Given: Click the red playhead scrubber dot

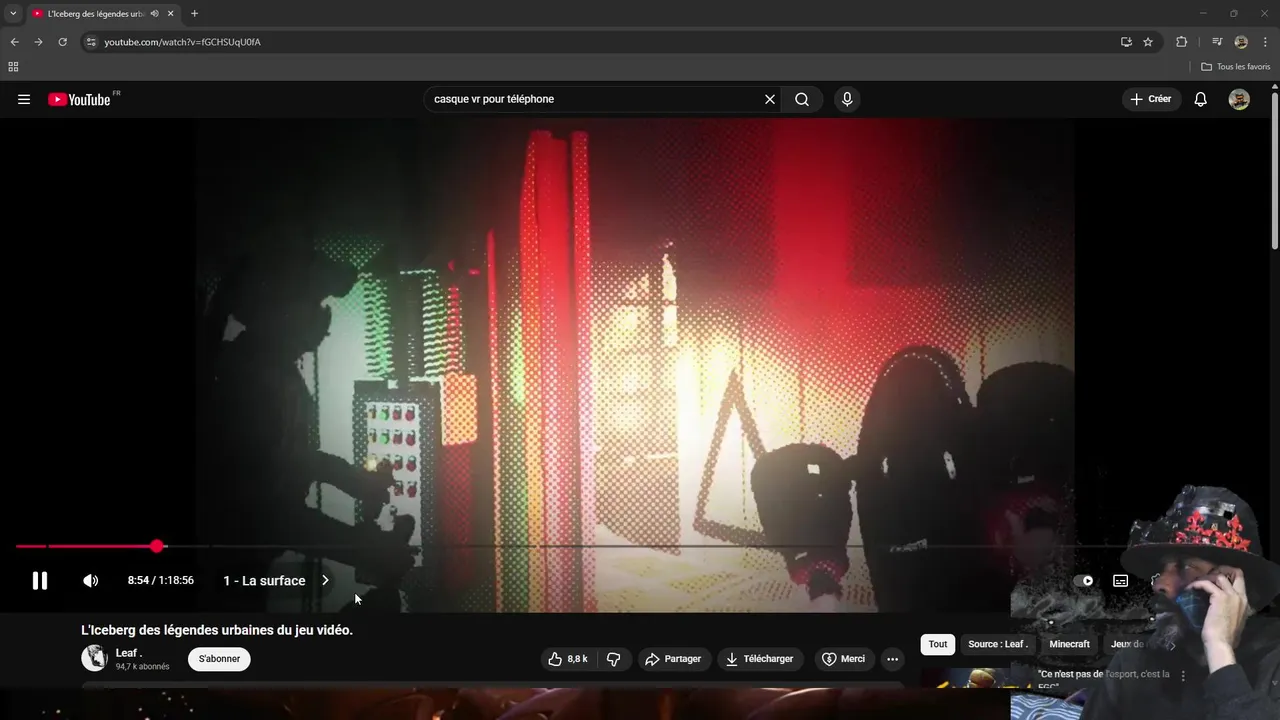Looking at the screenshot, I should click(x=157, y=546).
